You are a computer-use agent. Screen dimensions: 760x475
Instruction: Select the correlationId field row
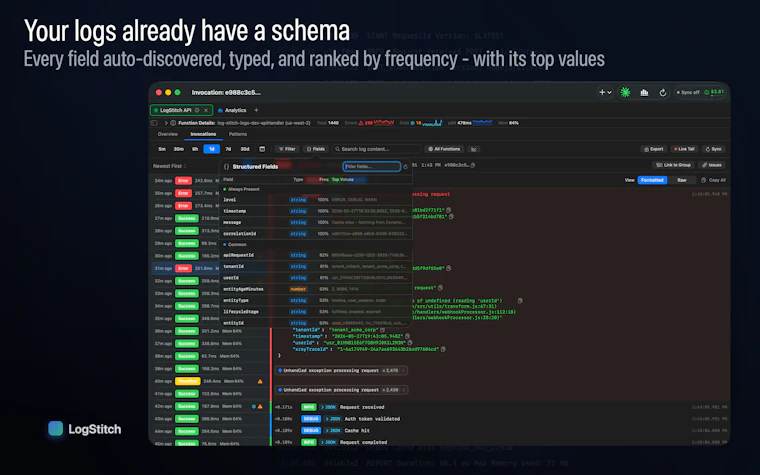316,233
